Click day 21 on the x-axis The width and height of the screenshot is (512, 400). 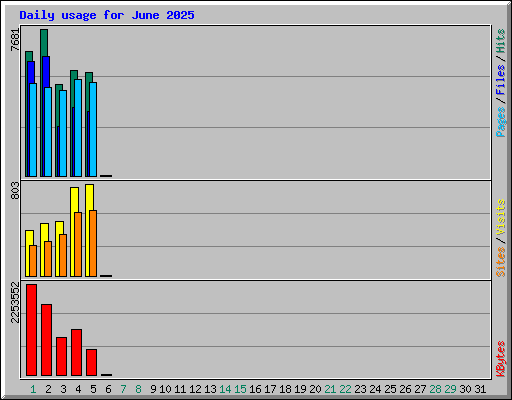330,389
